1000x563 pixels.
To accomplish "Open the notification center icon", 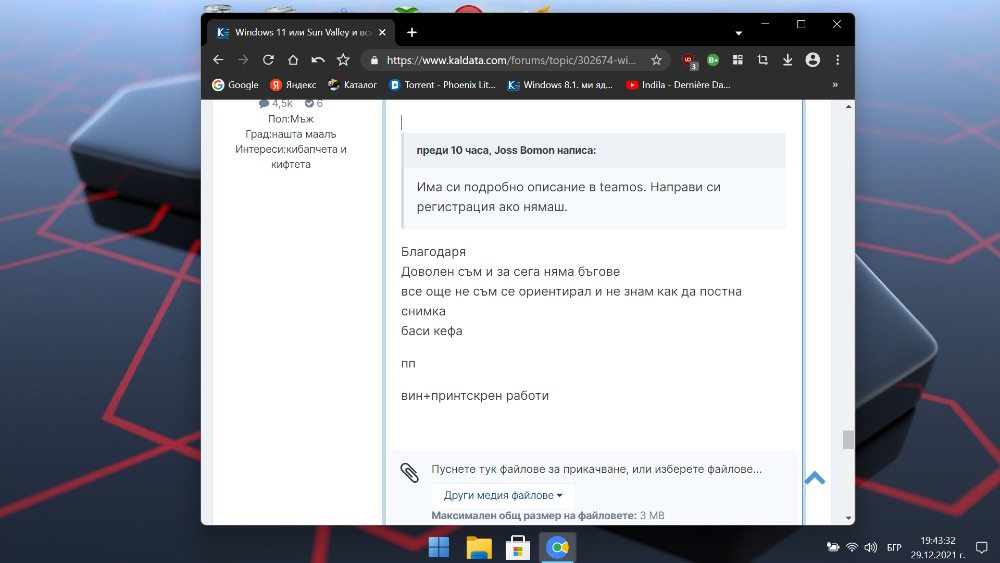I will click(x=982, y=547).
